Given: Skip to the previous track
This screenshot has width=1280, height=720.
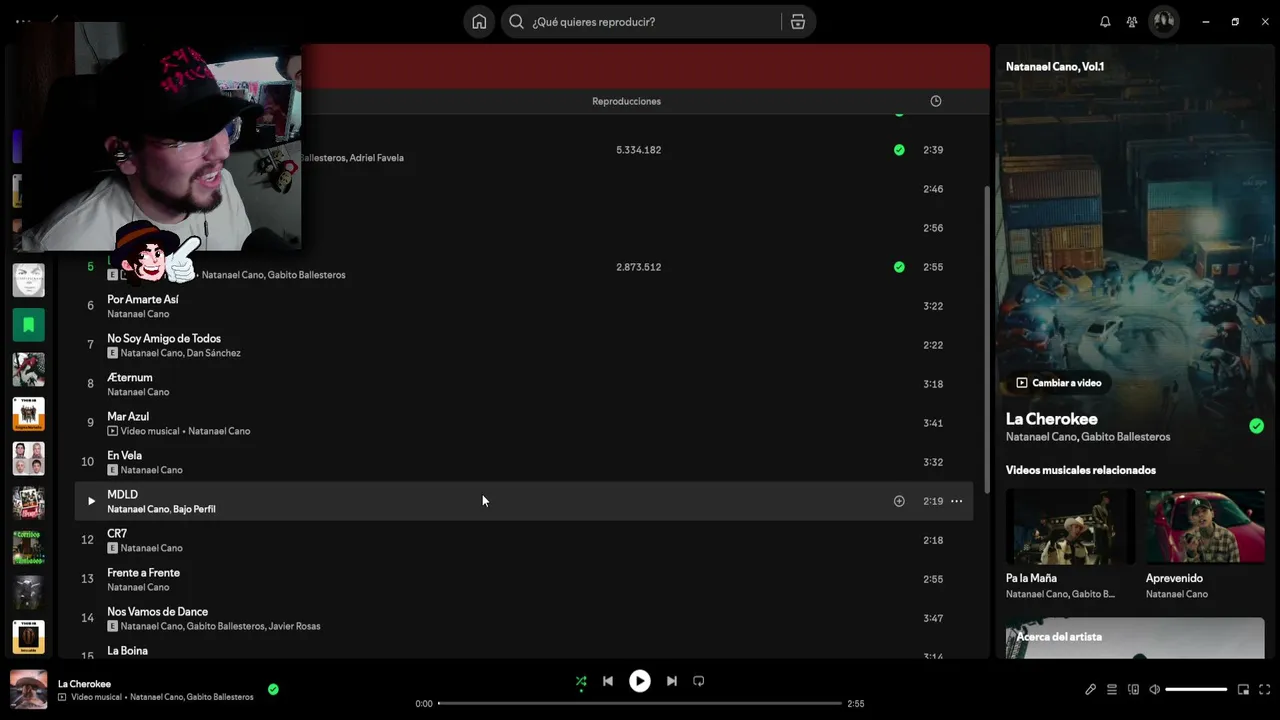Looking at the screenshot, I should click(x=608, y=681).
